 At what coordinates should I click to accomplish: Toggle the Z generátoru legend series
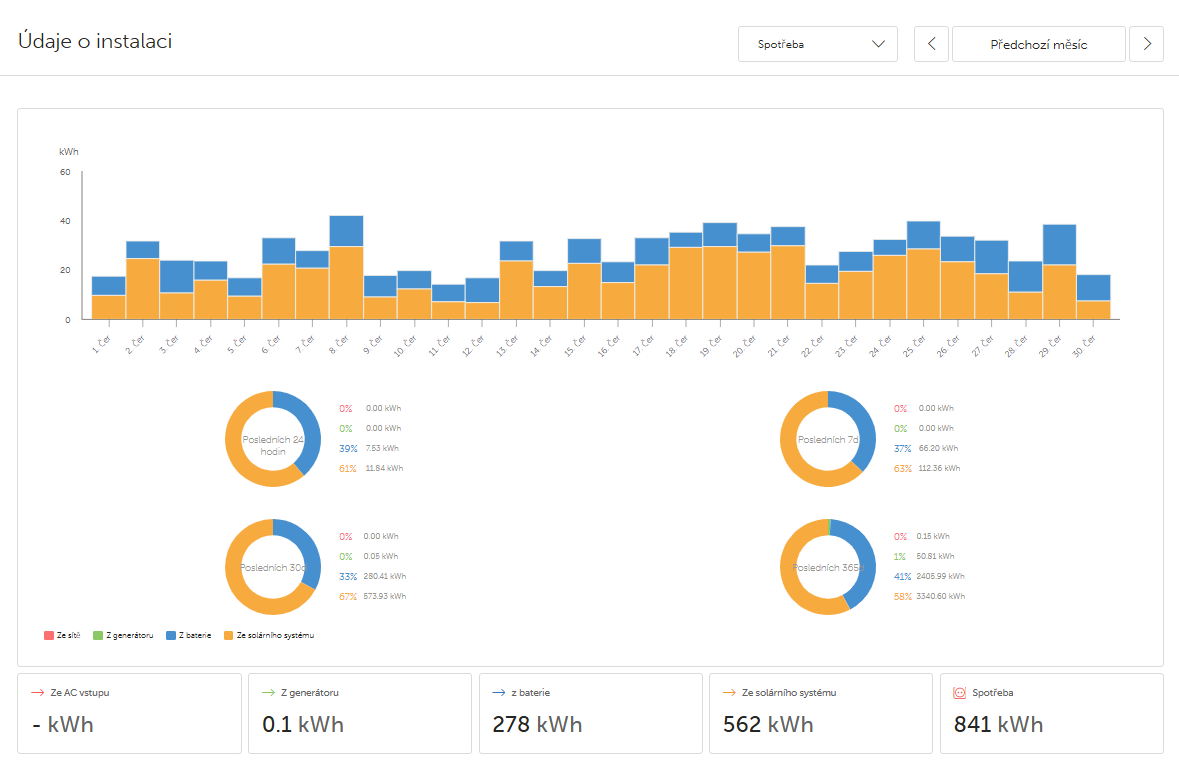pyautogui.click(x=123, y=635)
